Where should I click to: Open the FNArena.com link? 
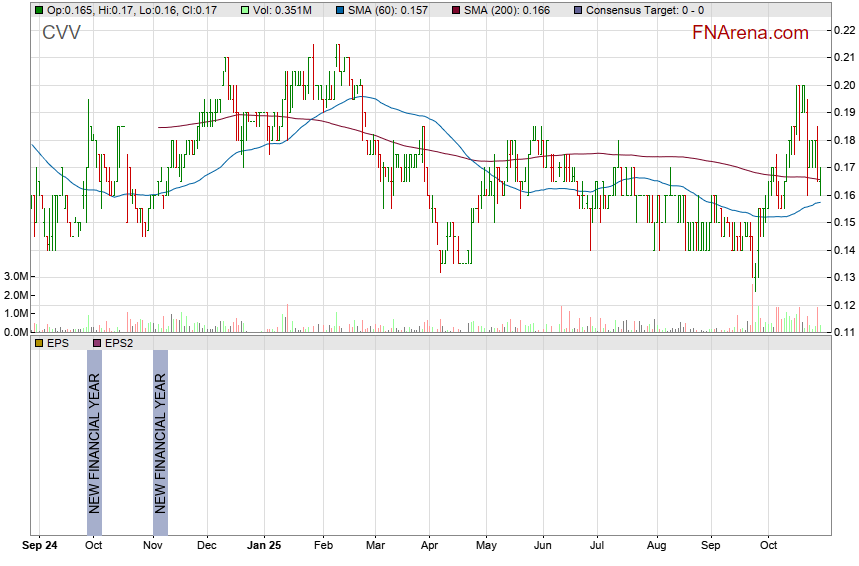(x=750, y=33)
